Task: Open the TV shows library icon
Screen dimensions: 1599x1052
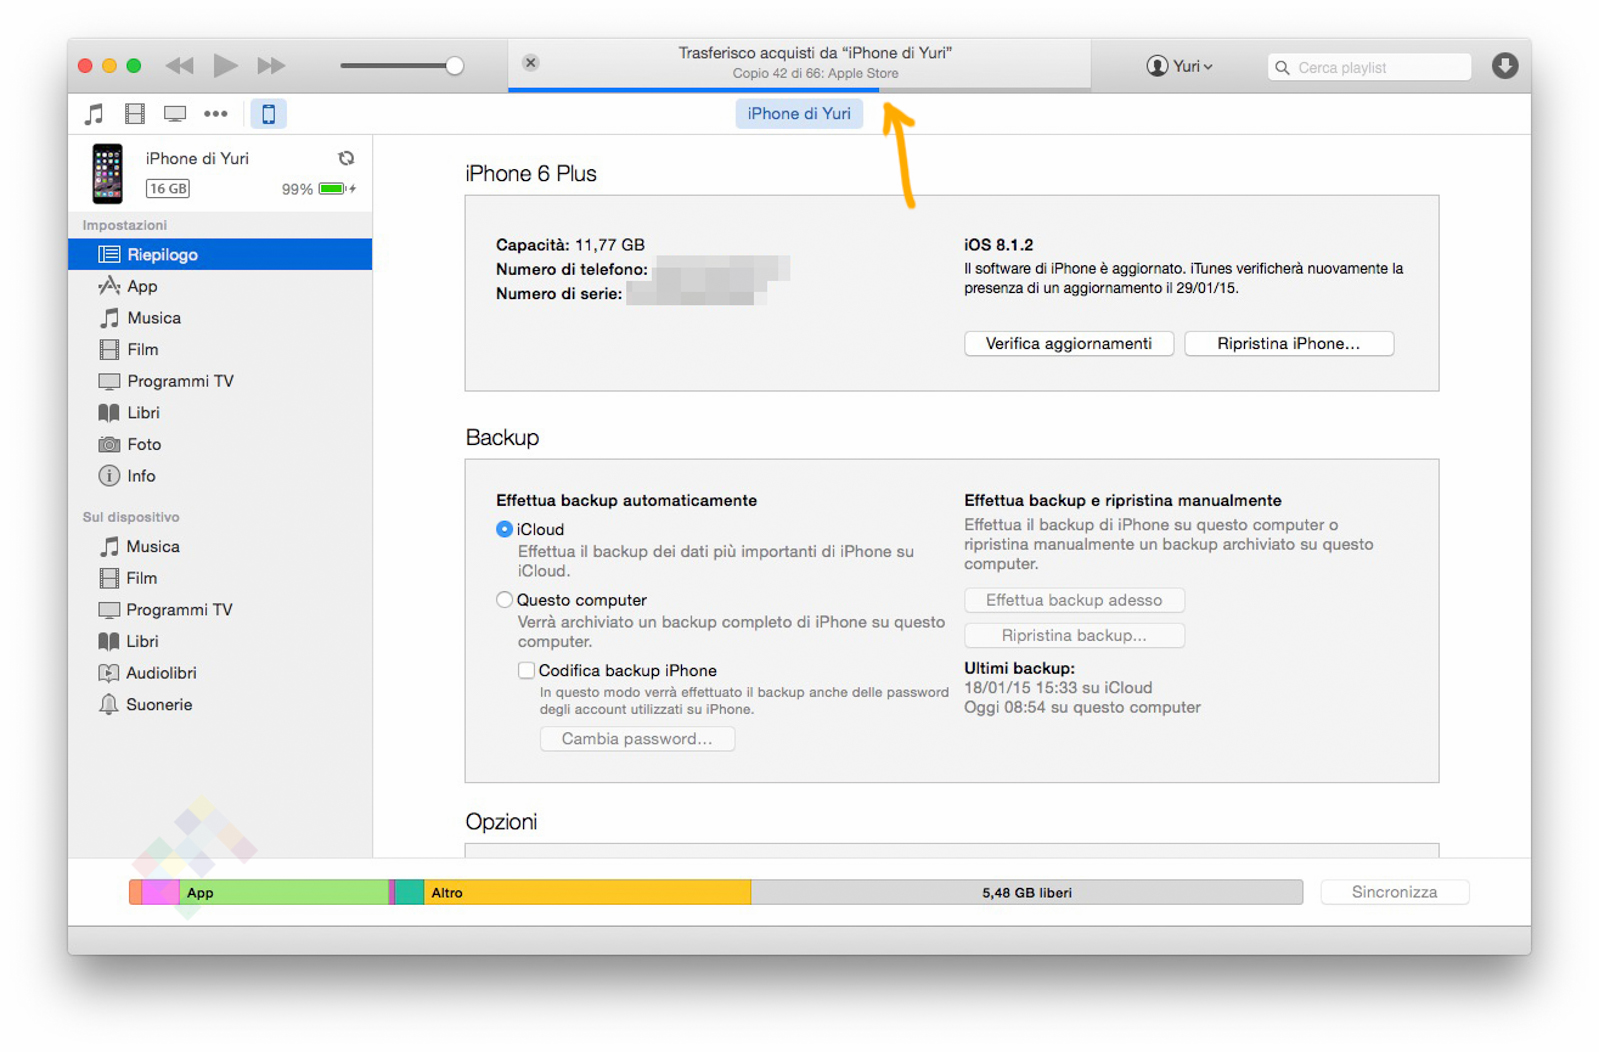Action: tap(175, 114)
